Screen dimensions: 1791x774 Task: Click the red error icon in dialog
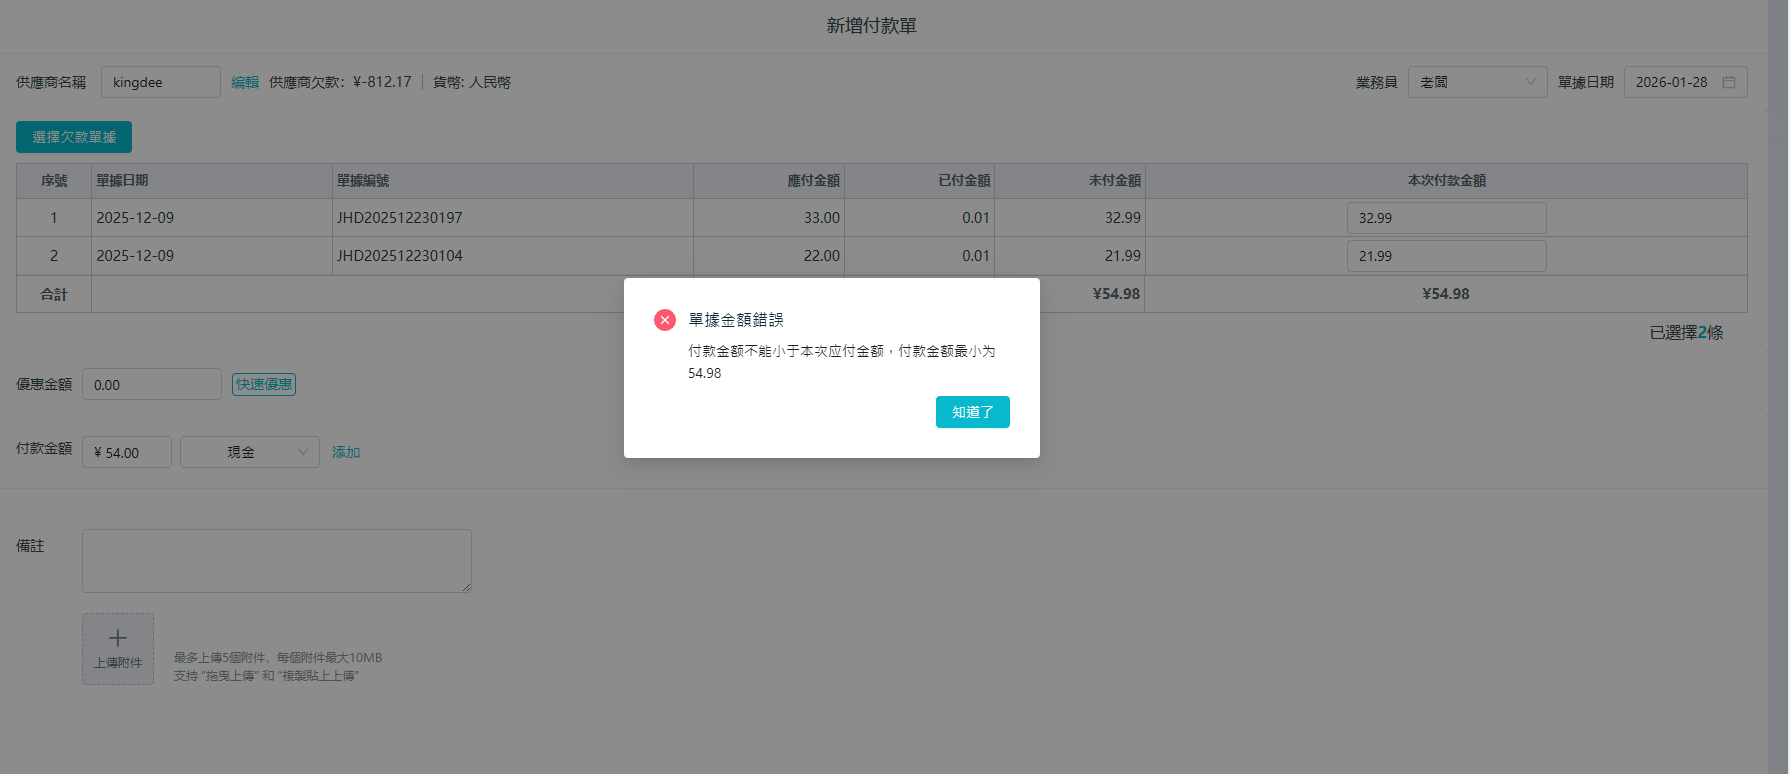click(665, 320)
